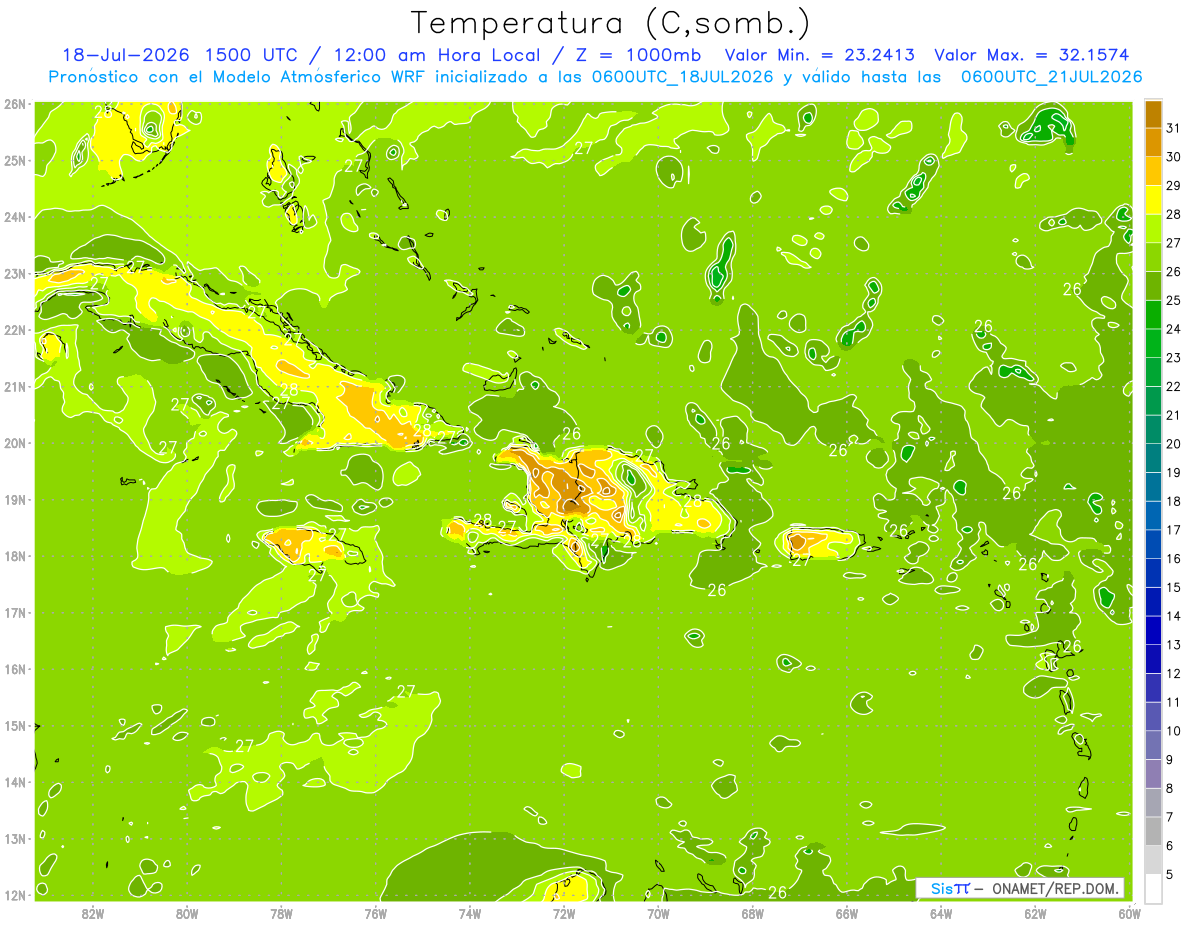Click the '23N' latitude axis label

(15, 273)
